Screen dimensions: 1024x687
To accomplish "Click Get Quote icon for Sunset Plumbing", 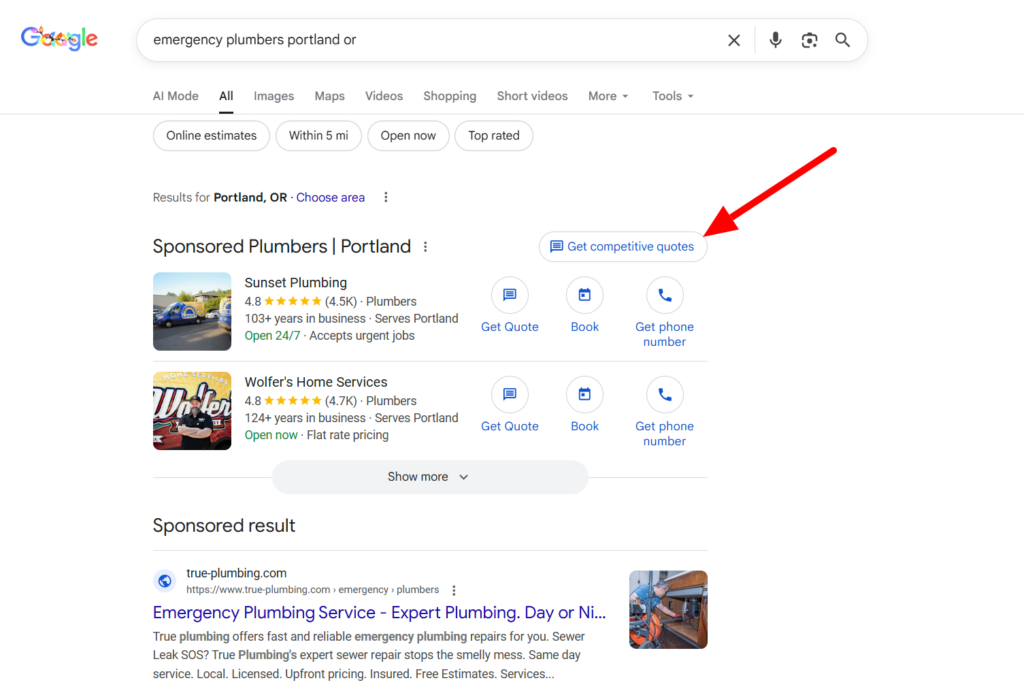I will 509,295.
